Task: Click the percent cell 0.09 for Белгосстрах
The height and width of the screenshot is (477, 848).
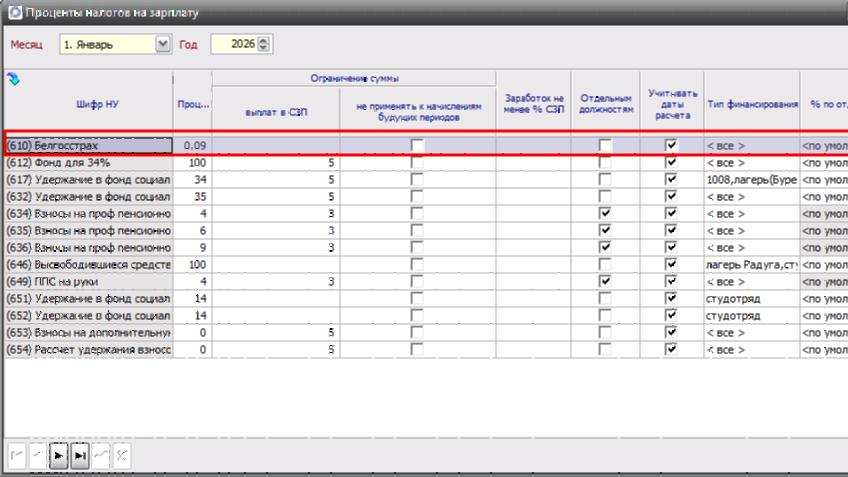Action: click(191, 145)
